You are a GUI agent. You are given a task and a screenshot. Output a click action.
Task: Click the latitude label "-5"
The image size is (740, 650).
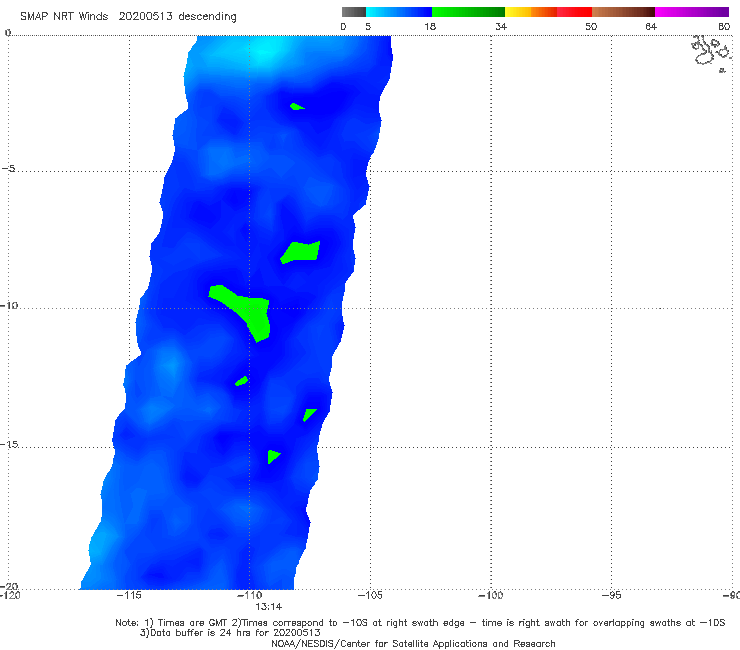(9, 169)
